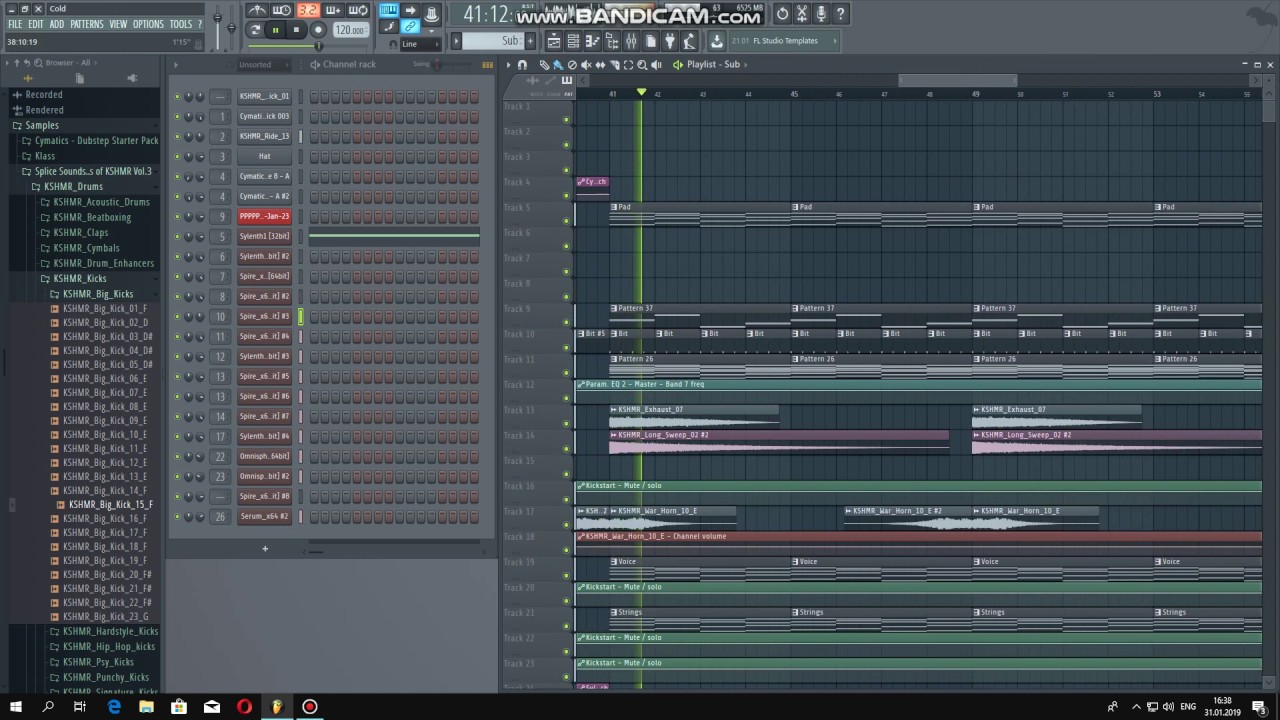This screenshot has width=1280, height=720.
Task: Mute the KSHMR_Ride_13 channel
Action: pos(177,137)
